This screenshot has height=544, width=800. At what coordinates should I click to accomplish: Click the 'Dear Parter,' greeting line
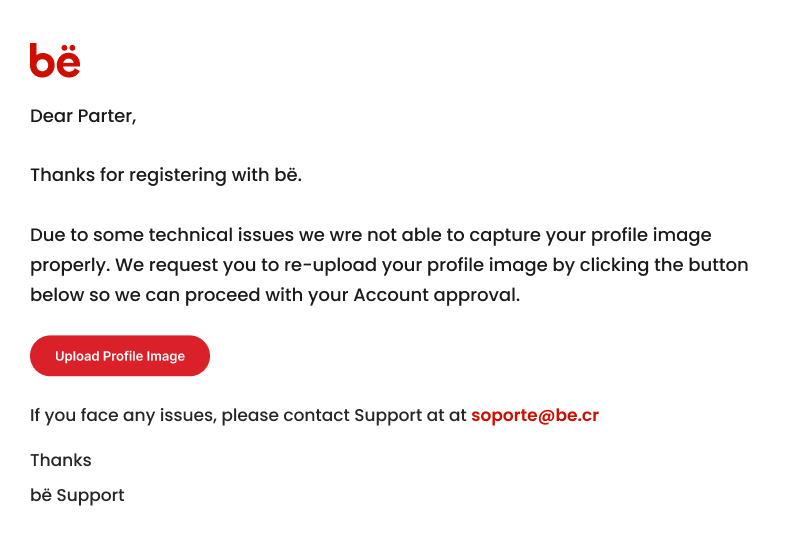83,116
